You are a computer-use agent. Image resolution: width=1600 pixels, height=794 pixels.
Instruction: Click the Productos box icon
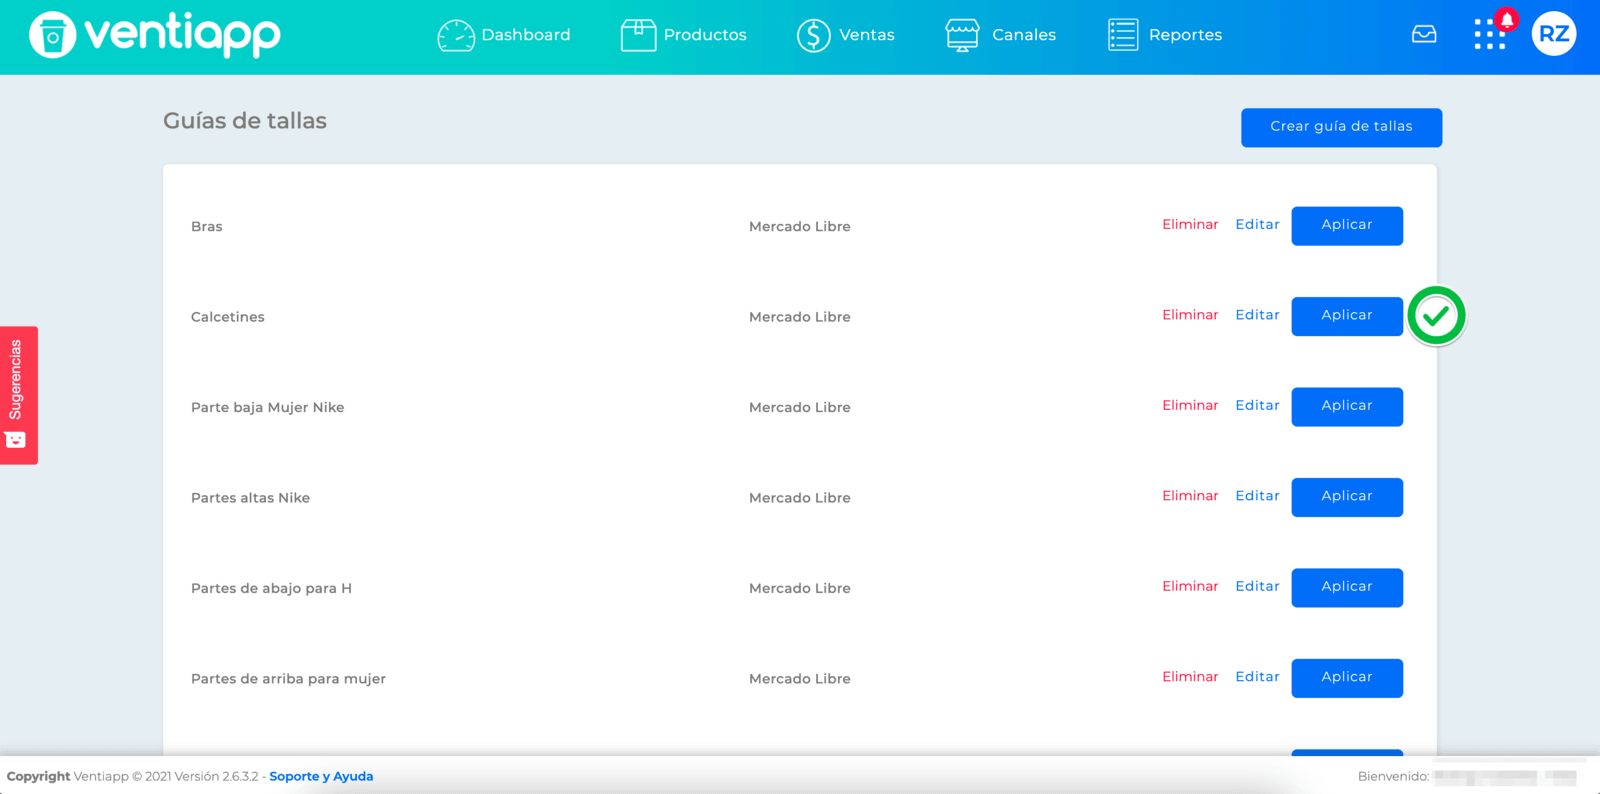tap(638, 35)
